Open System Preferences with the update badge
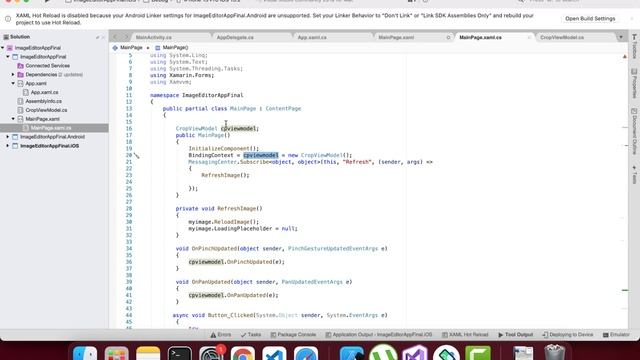Image resolution: width=640 pixels, height=360 pixels. [x=211, y=353]
